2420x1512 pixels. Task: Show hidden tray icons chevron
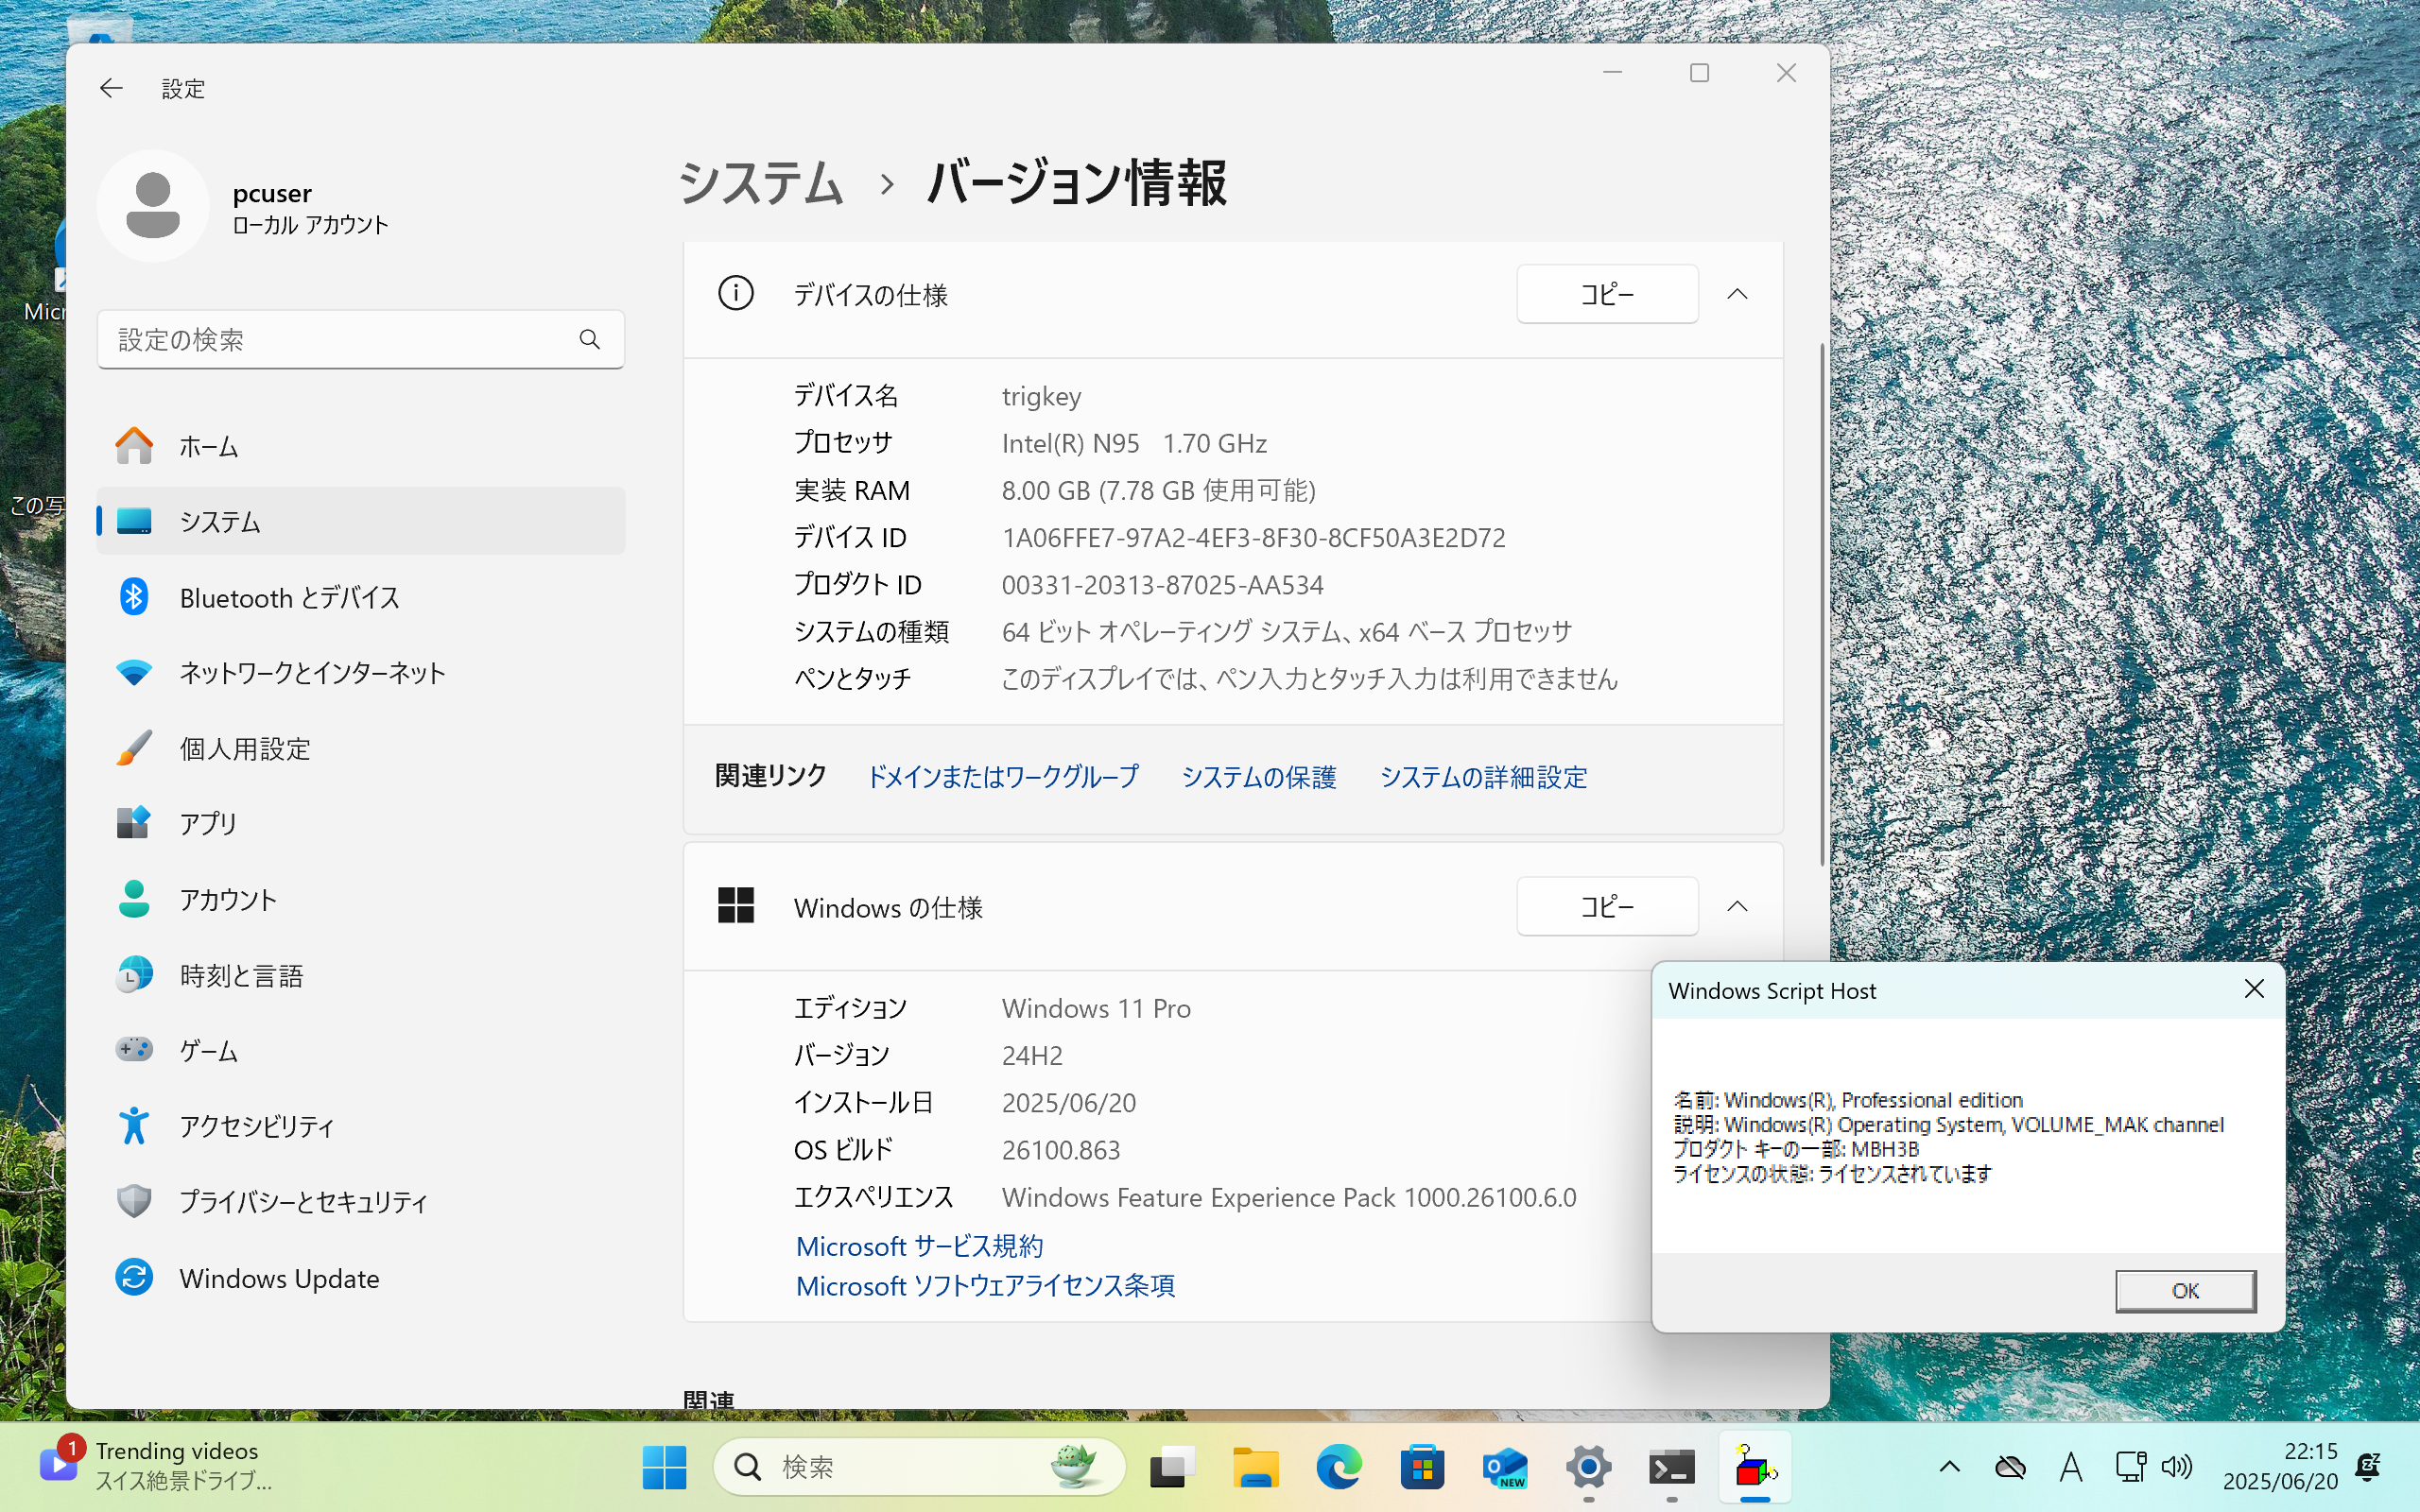1949,1467
